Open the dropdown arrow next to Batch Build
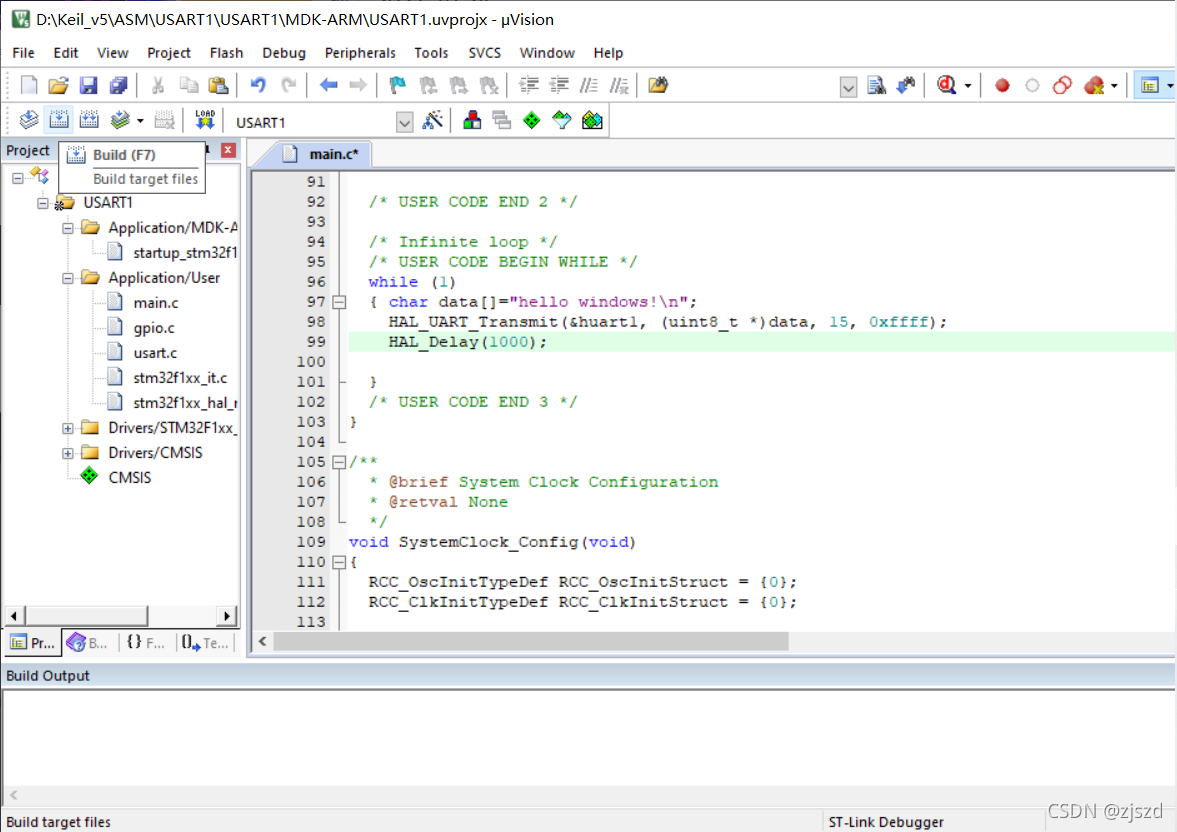 click(140, 120)
